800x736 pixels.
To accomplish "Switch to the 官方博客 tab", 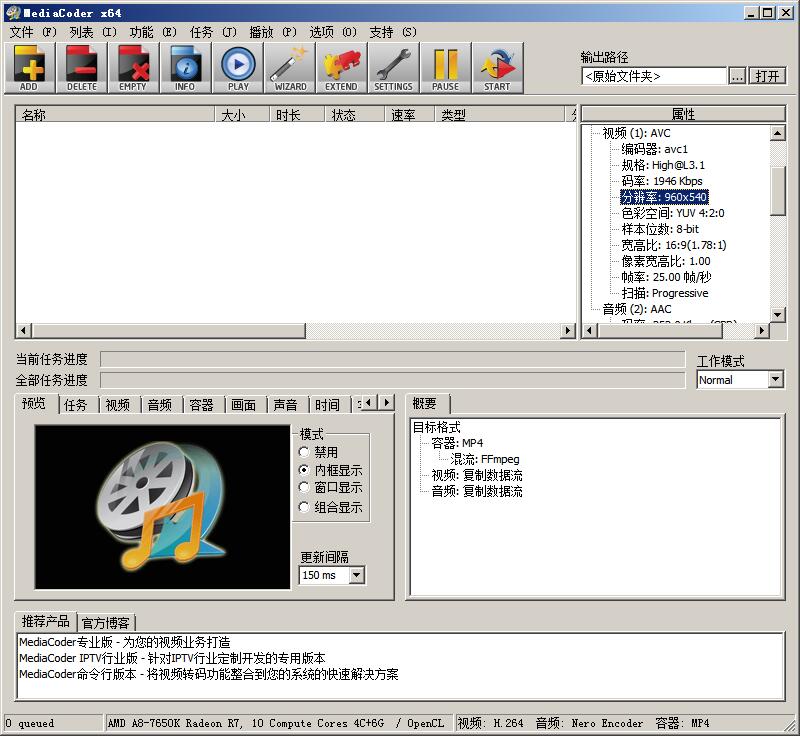I will 106,623.
